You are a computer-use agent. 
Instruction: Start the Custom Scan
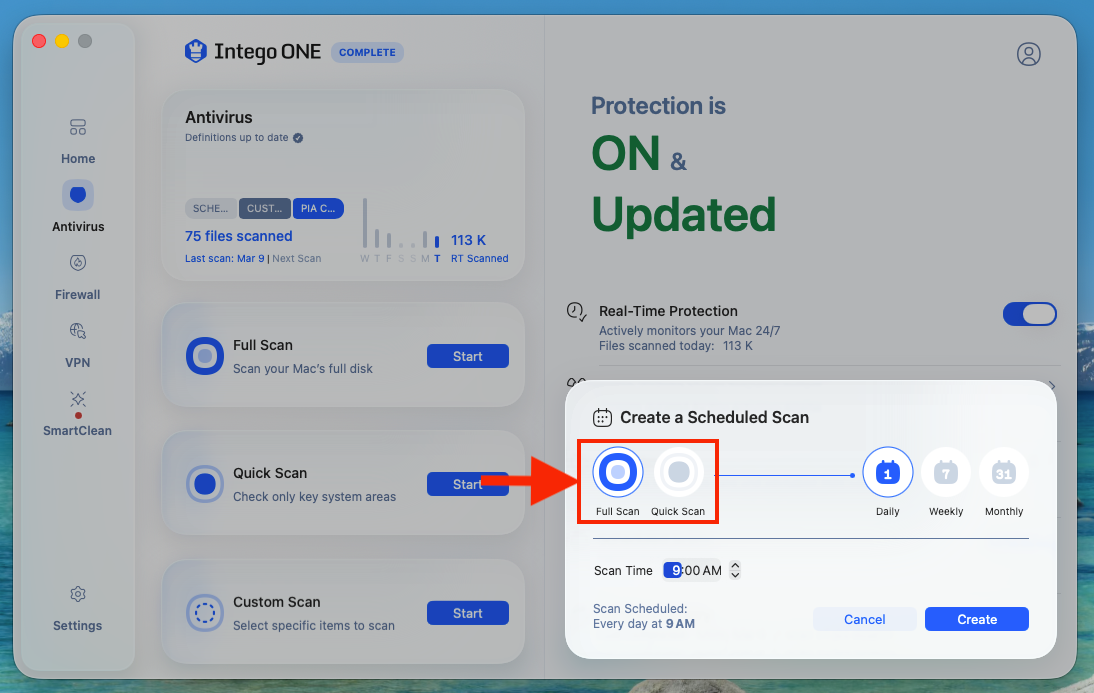tap(467, 613)
